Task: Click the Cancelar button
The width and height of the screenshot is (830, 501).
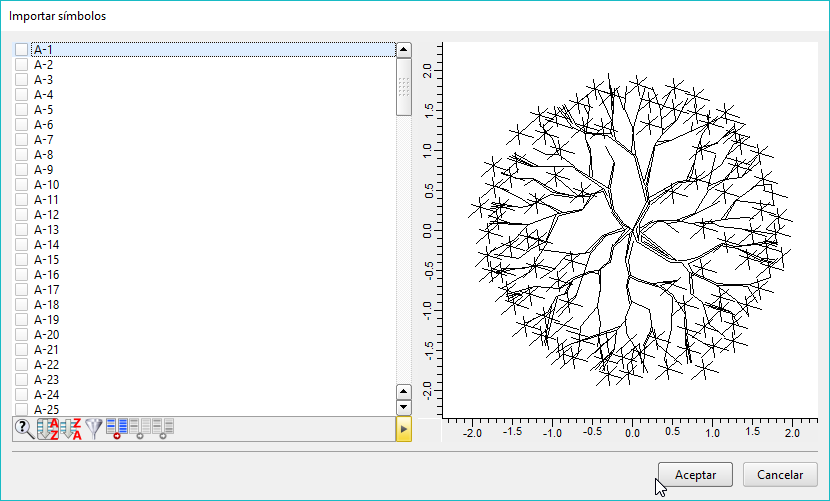Action: [x=780, y=475]
